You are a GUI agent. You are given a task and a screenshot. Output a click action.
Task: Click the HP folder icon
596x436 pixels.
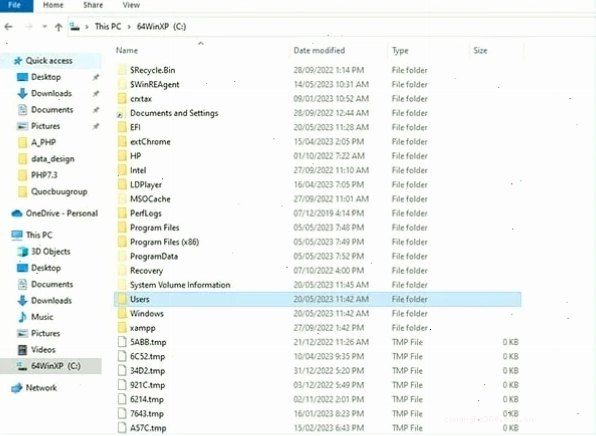tap(122, 156)
